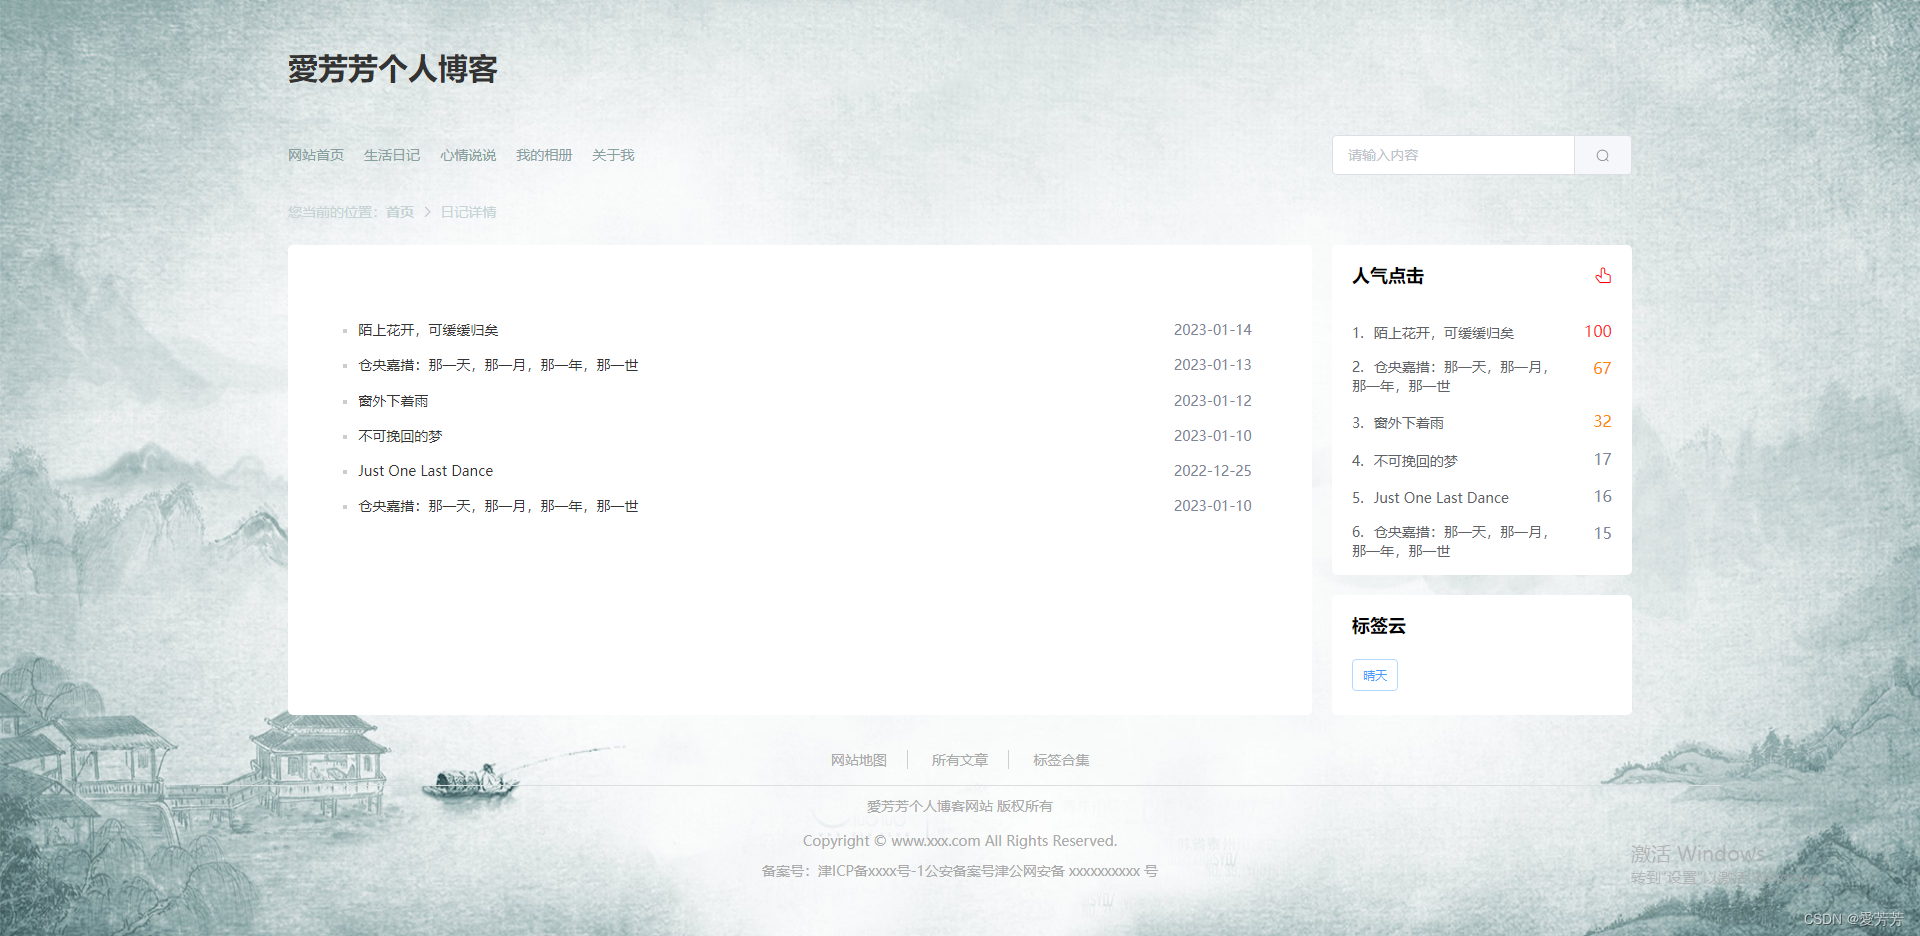Click the hand-pointer icon beside 人气点击
1920x936 pixels.
(1603, 276)
